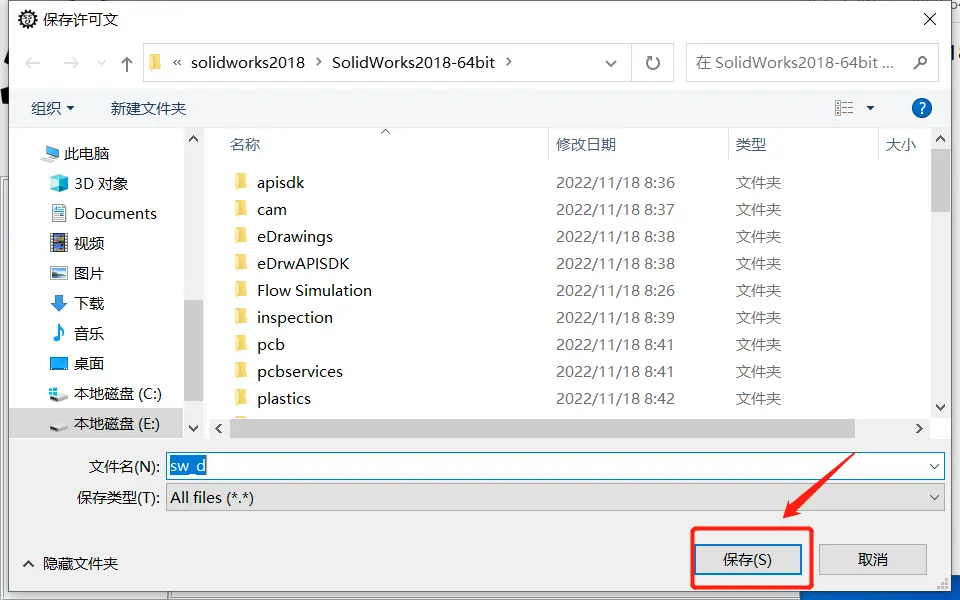
Task: Click the horizontal scrollbar left arrow
Action: click(x=219, y=429)
